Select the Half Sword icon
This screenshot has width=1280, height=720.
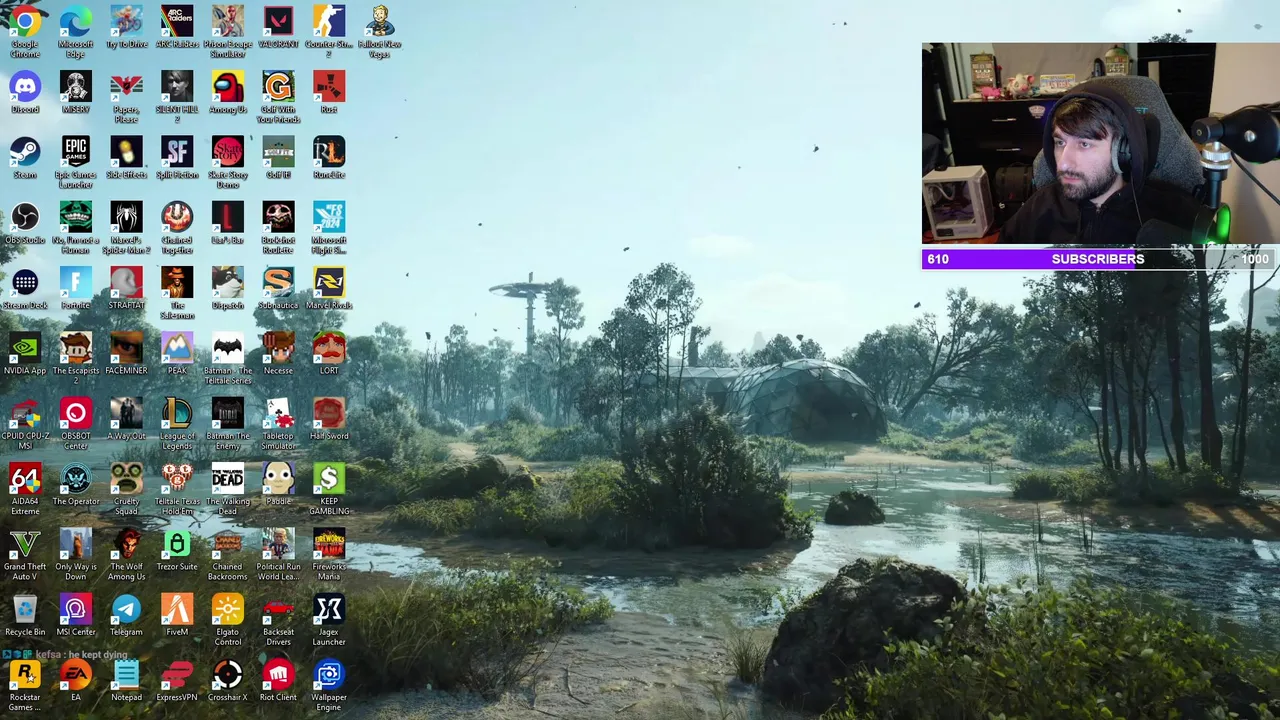[x=329, y=418]
